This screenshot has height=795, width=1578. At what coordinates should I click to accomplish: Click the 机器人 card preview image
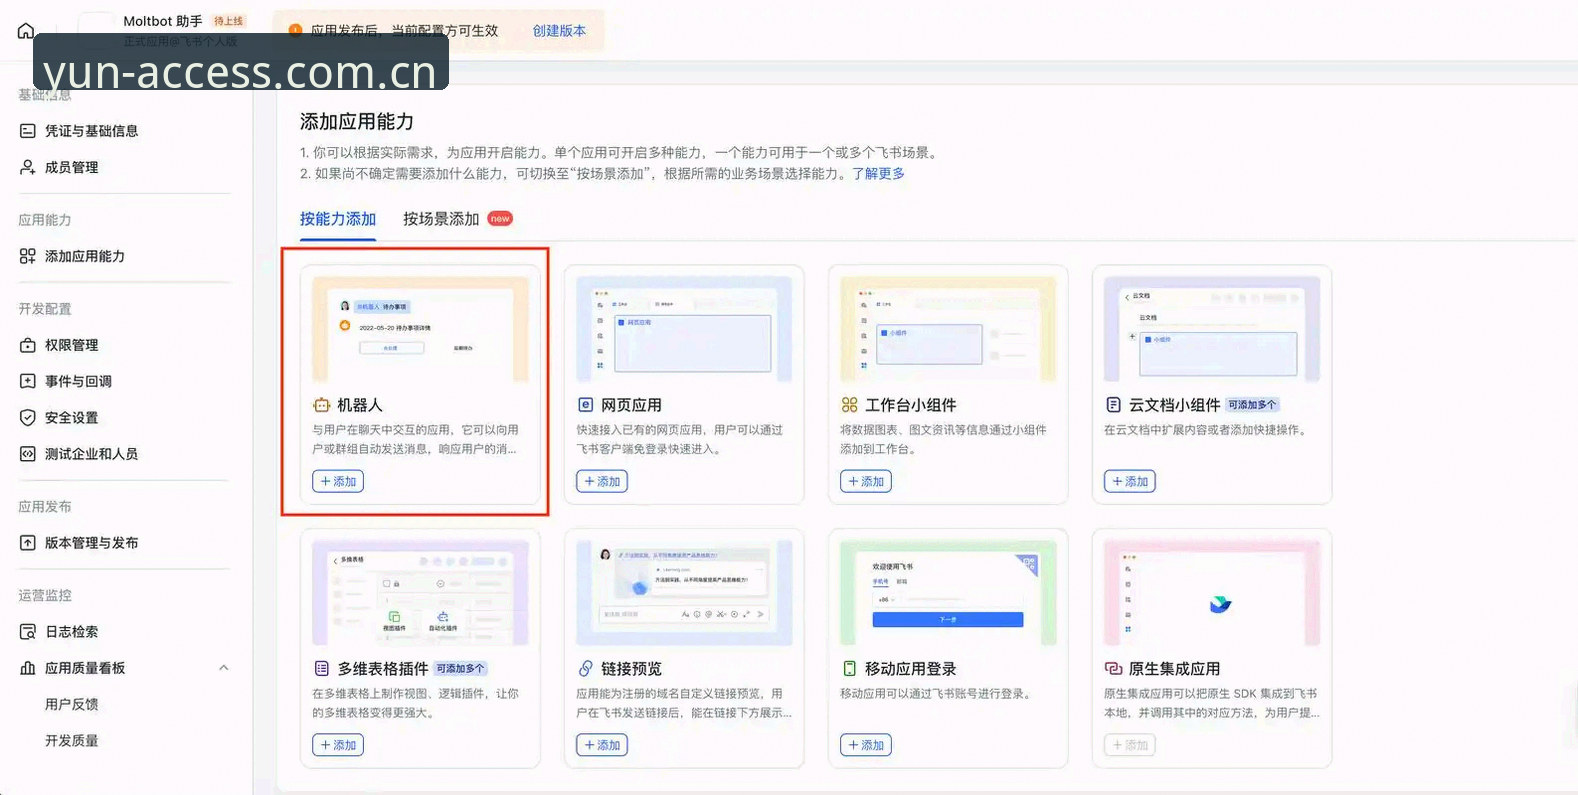point(420,329)
